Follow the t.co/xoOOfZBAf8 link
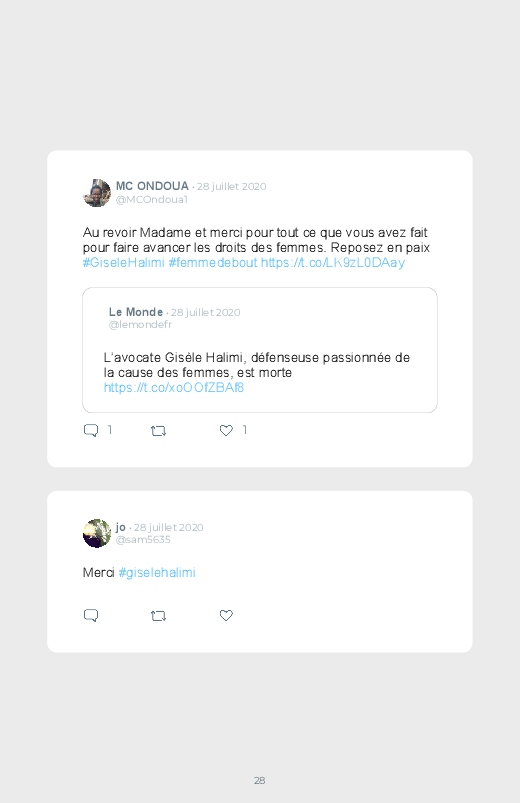The height and width of the screenshot is (803, 520). tap(174, 388)
